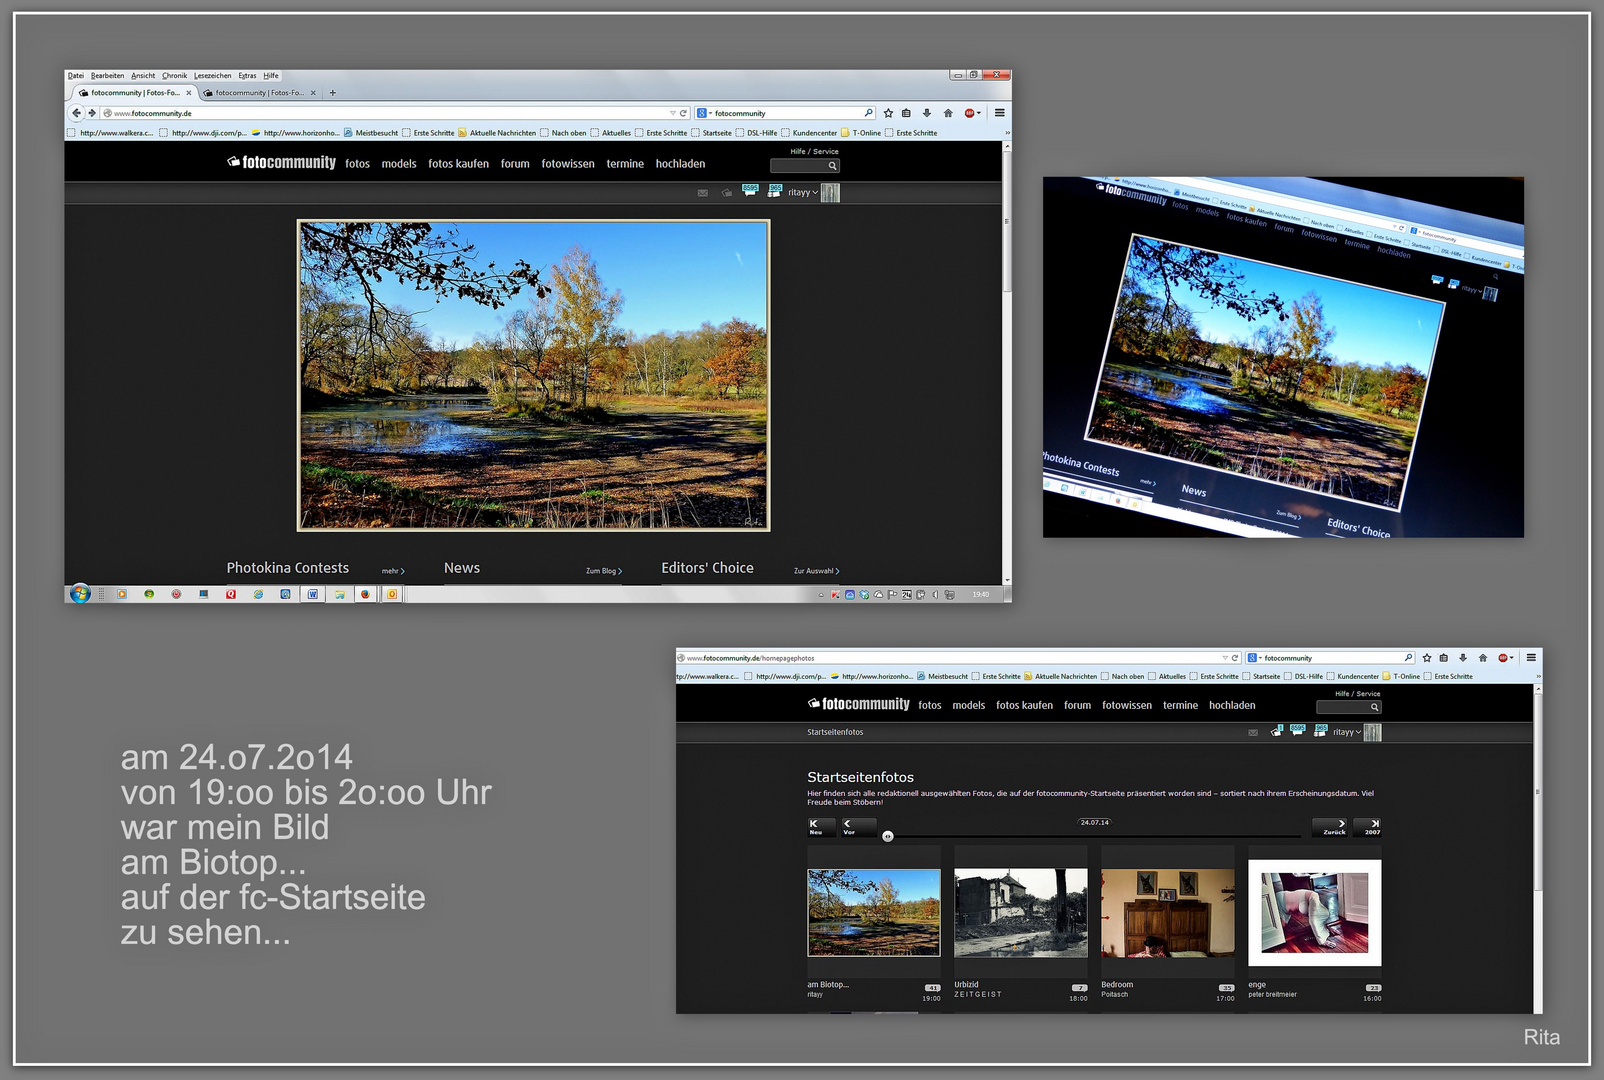This screenshot has width=1604, height=1080.
Task: Open the 'Urbizid' black-and-white thumbnail
Action: pos(1021,912)
